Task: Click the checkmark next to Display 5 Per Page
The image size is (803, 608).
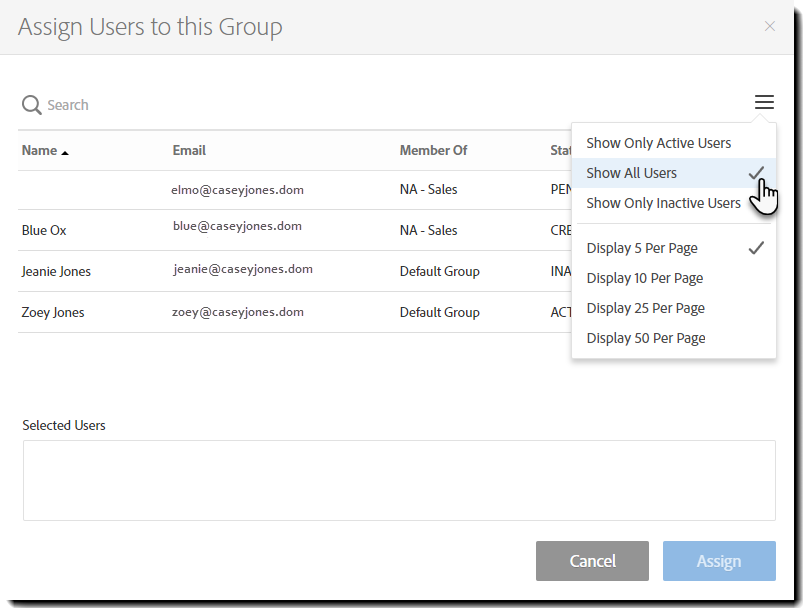Action: tap(757, 247)
